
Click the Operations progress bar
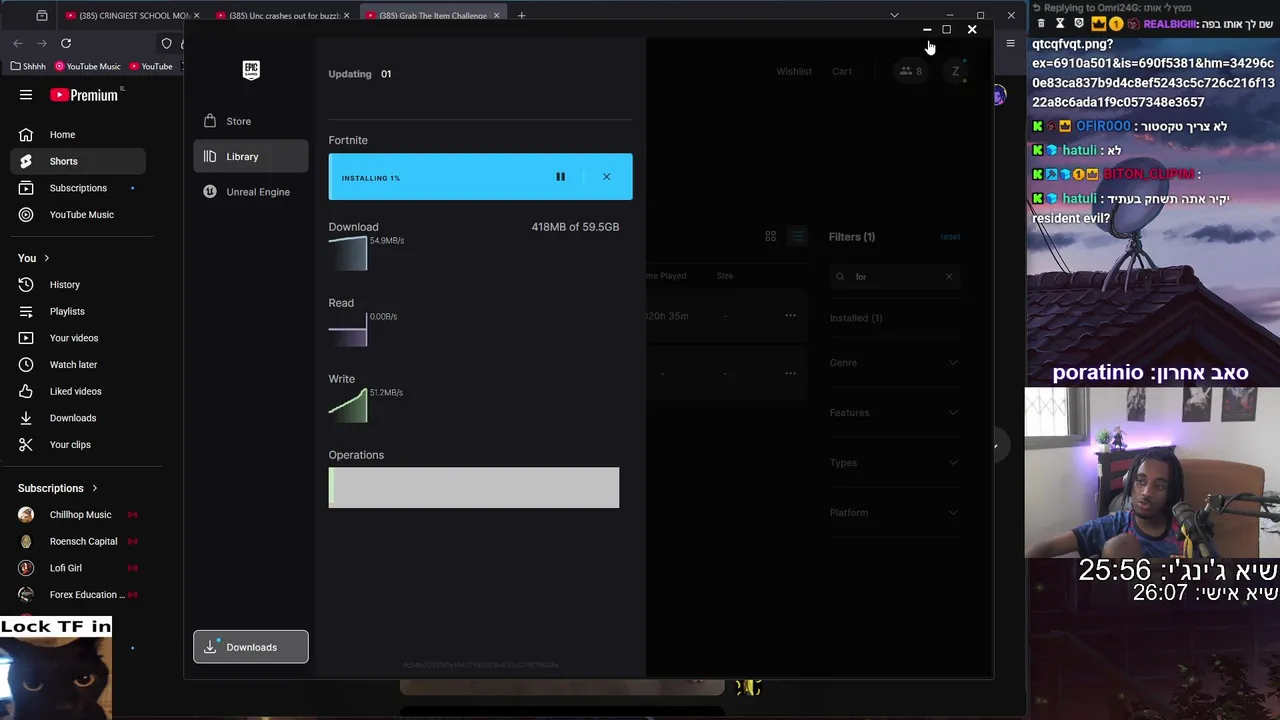click(x=474, y=488)
